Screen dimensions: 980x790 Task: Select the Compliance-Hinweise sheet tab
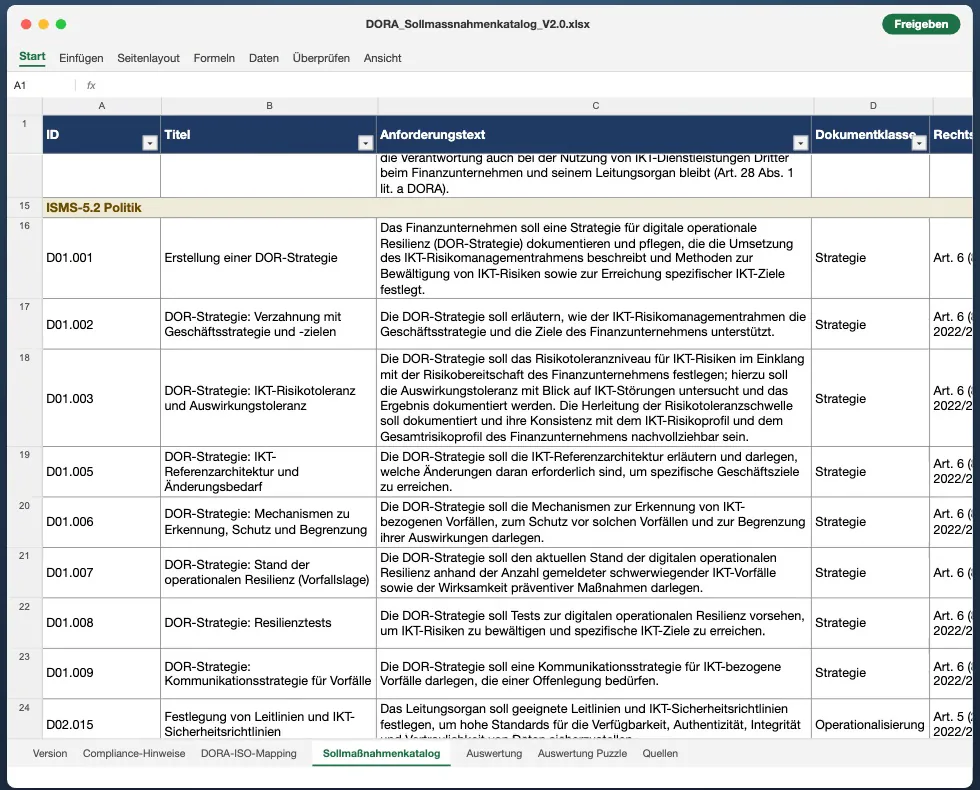[x=134, y=753]
